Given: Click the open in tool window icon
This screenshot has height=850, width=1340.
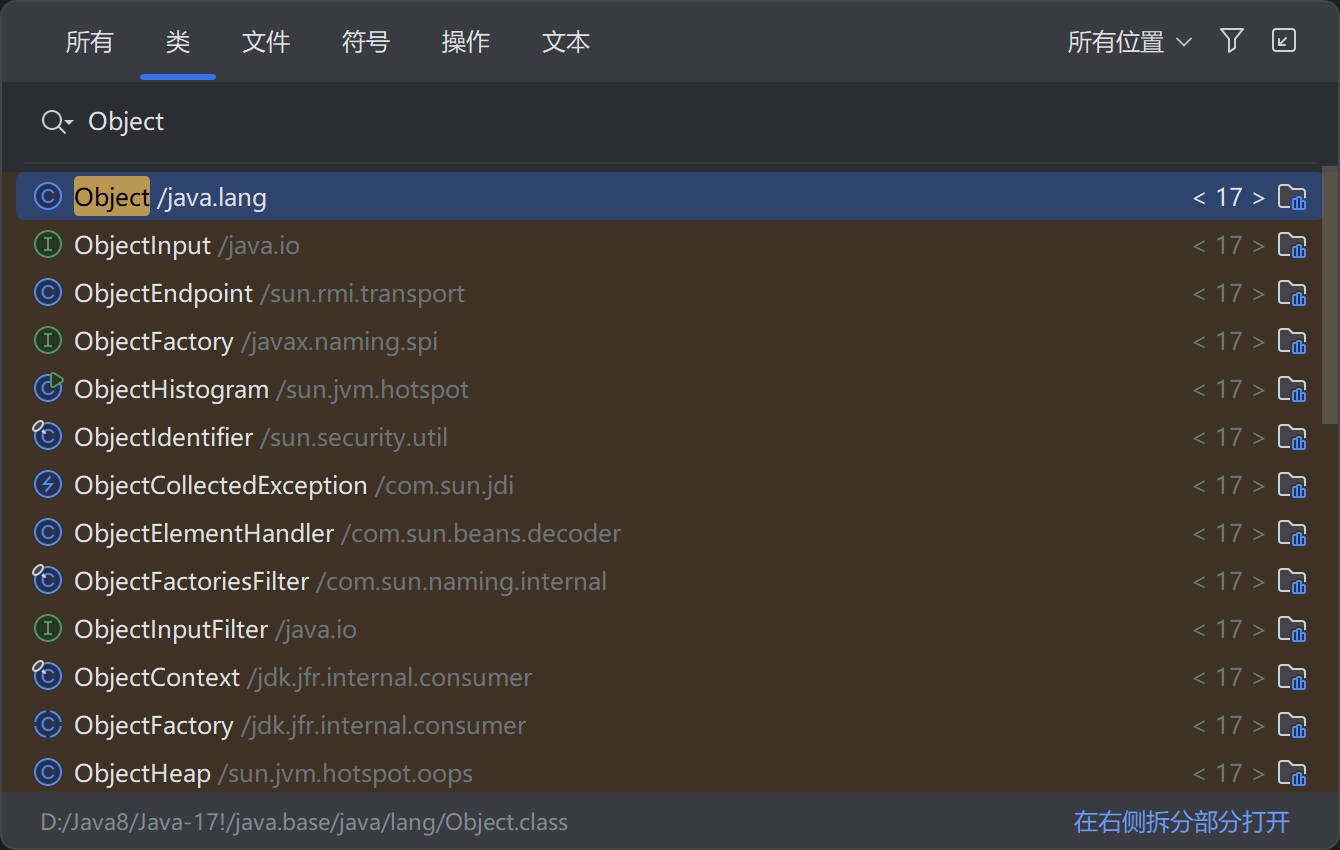Looking at the screenshot, I should [x=1284, y=41].
